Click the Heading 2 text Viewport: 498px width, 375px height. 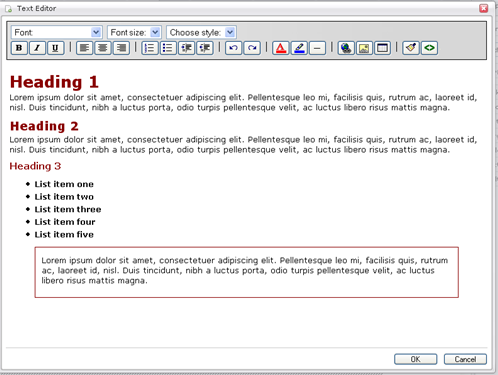coord(44,126)
